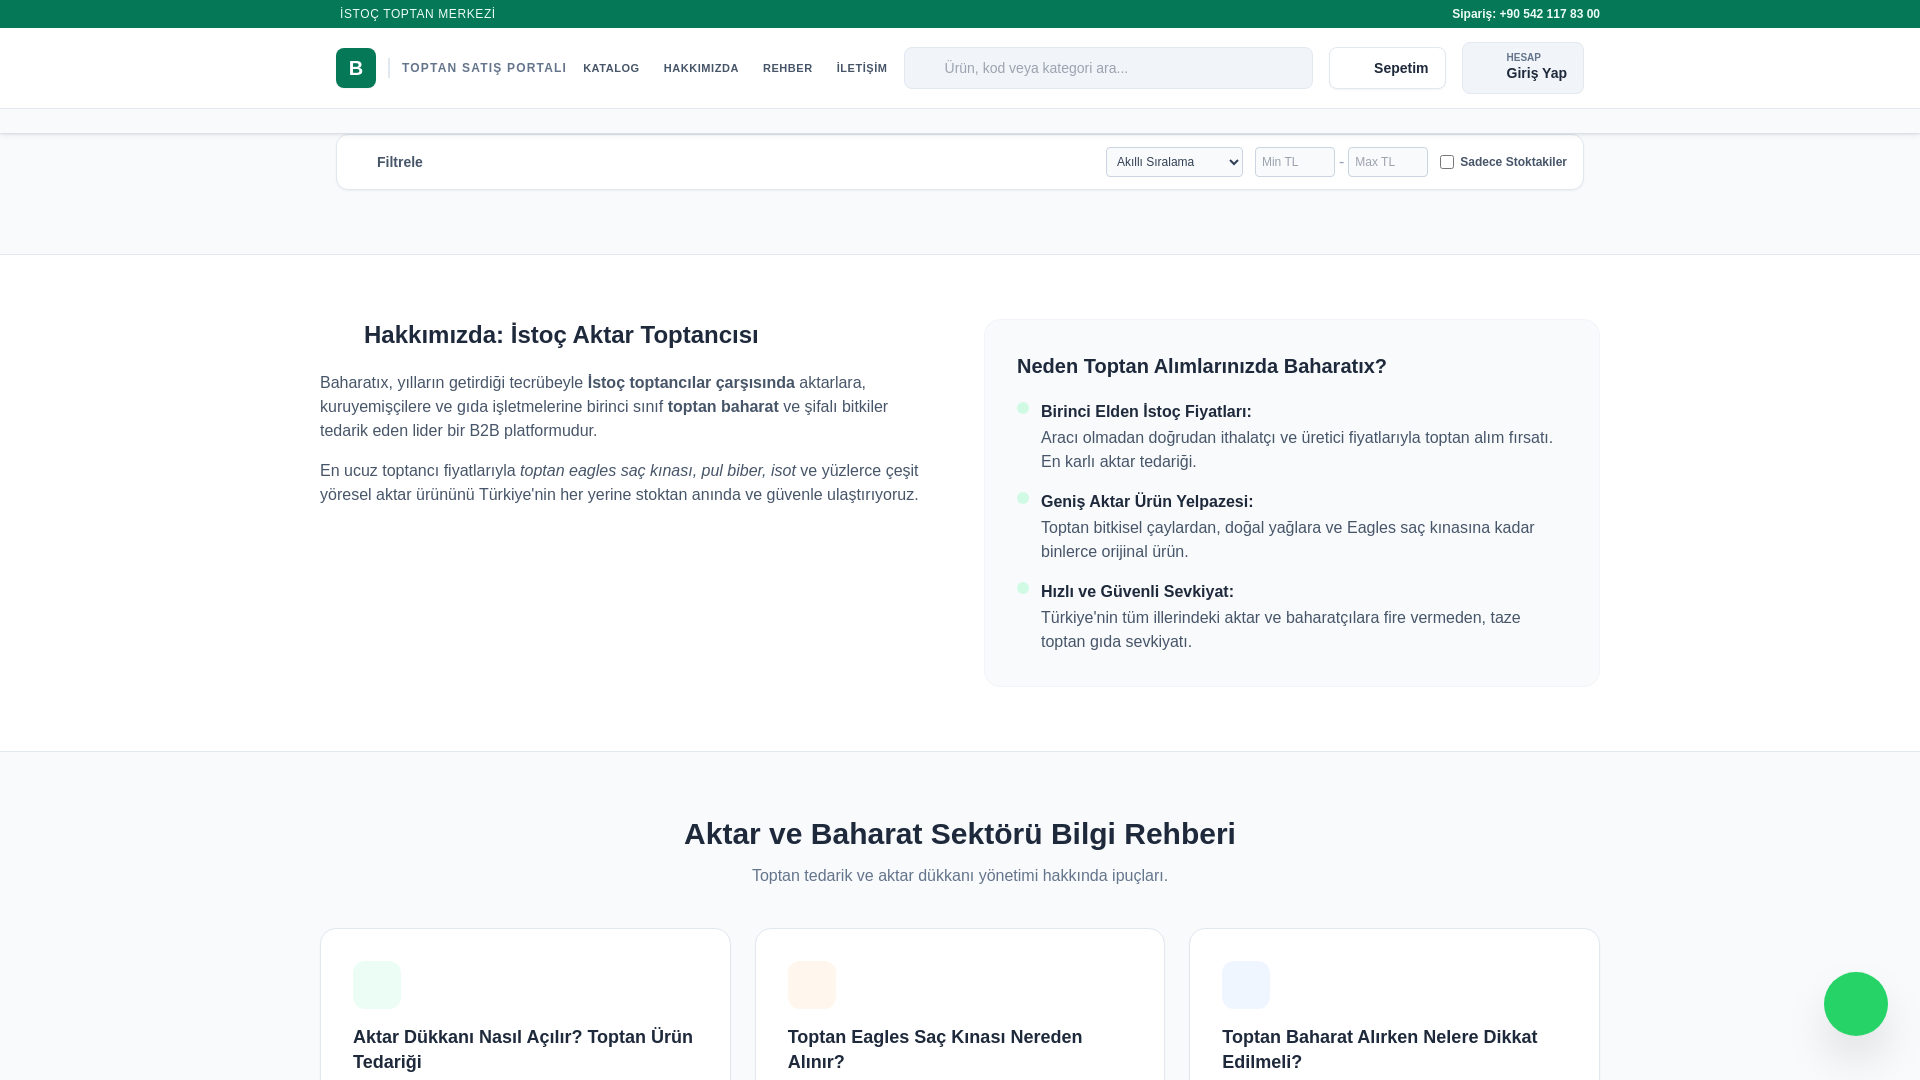The width and height of the screenshot is (1920, 1080).
Task: Navigate to İLETİŞİM
Action: 862,68
